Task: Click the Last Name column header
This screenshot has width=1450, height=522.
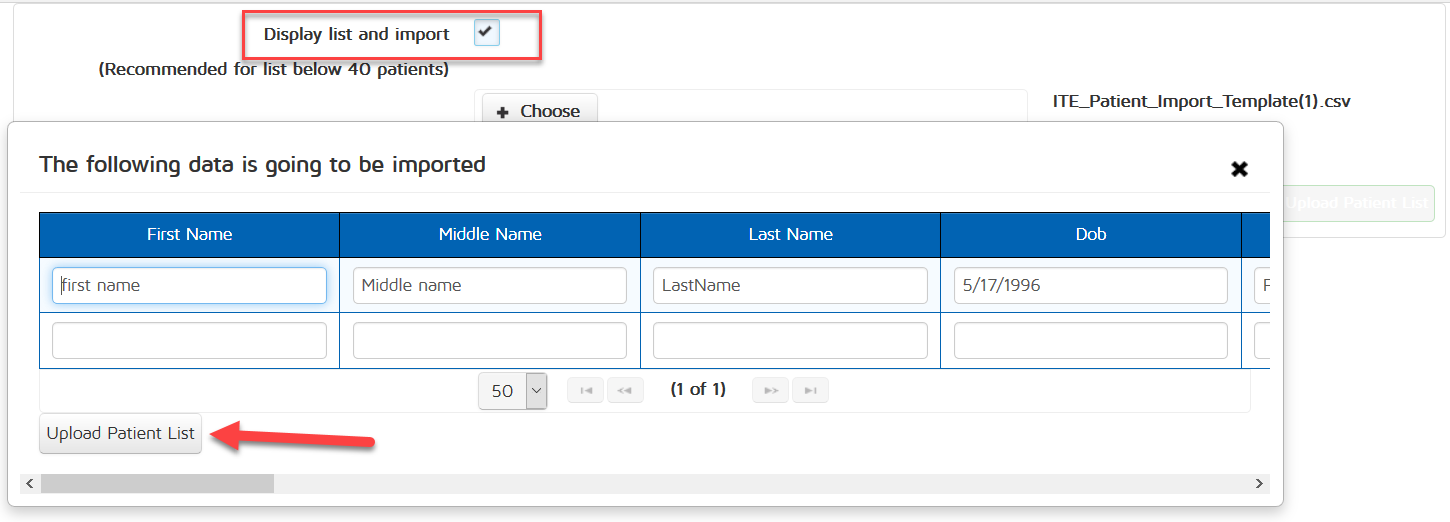Action: 790,234
